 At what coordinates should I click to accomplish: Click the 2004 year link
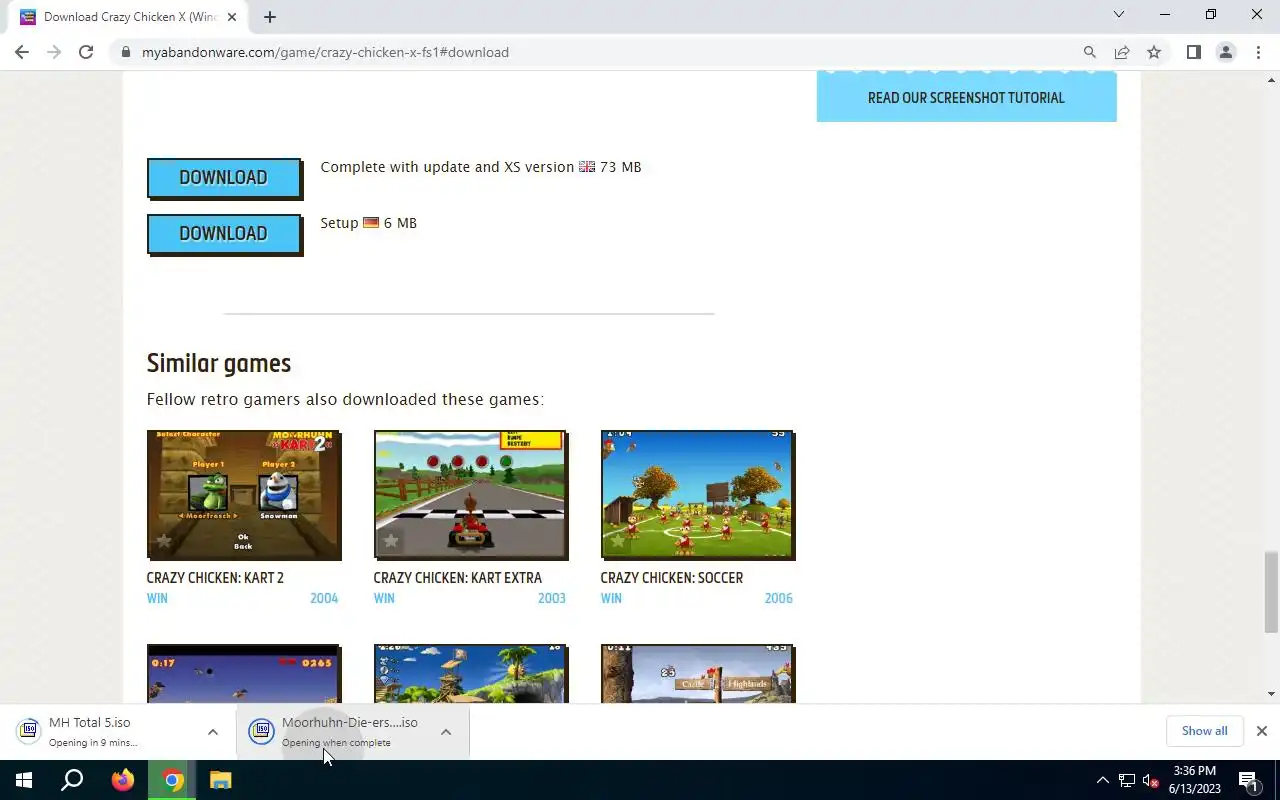click(x=324, y=598)
